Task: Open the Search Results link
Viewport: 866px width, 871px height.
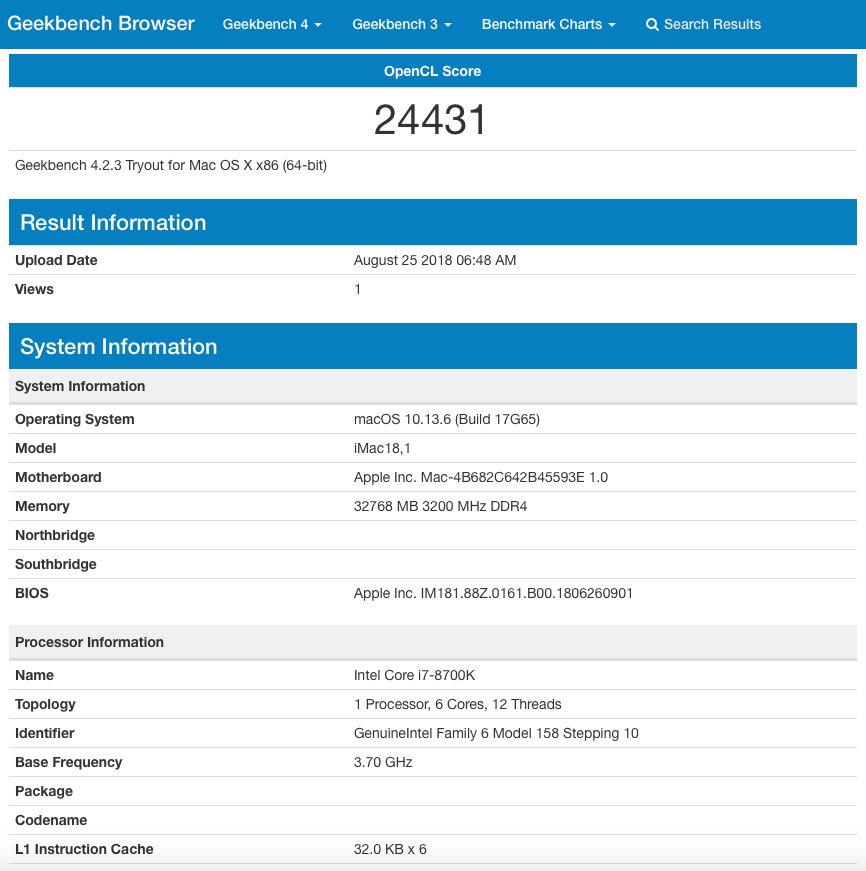Action: click(x=703, y=24)
